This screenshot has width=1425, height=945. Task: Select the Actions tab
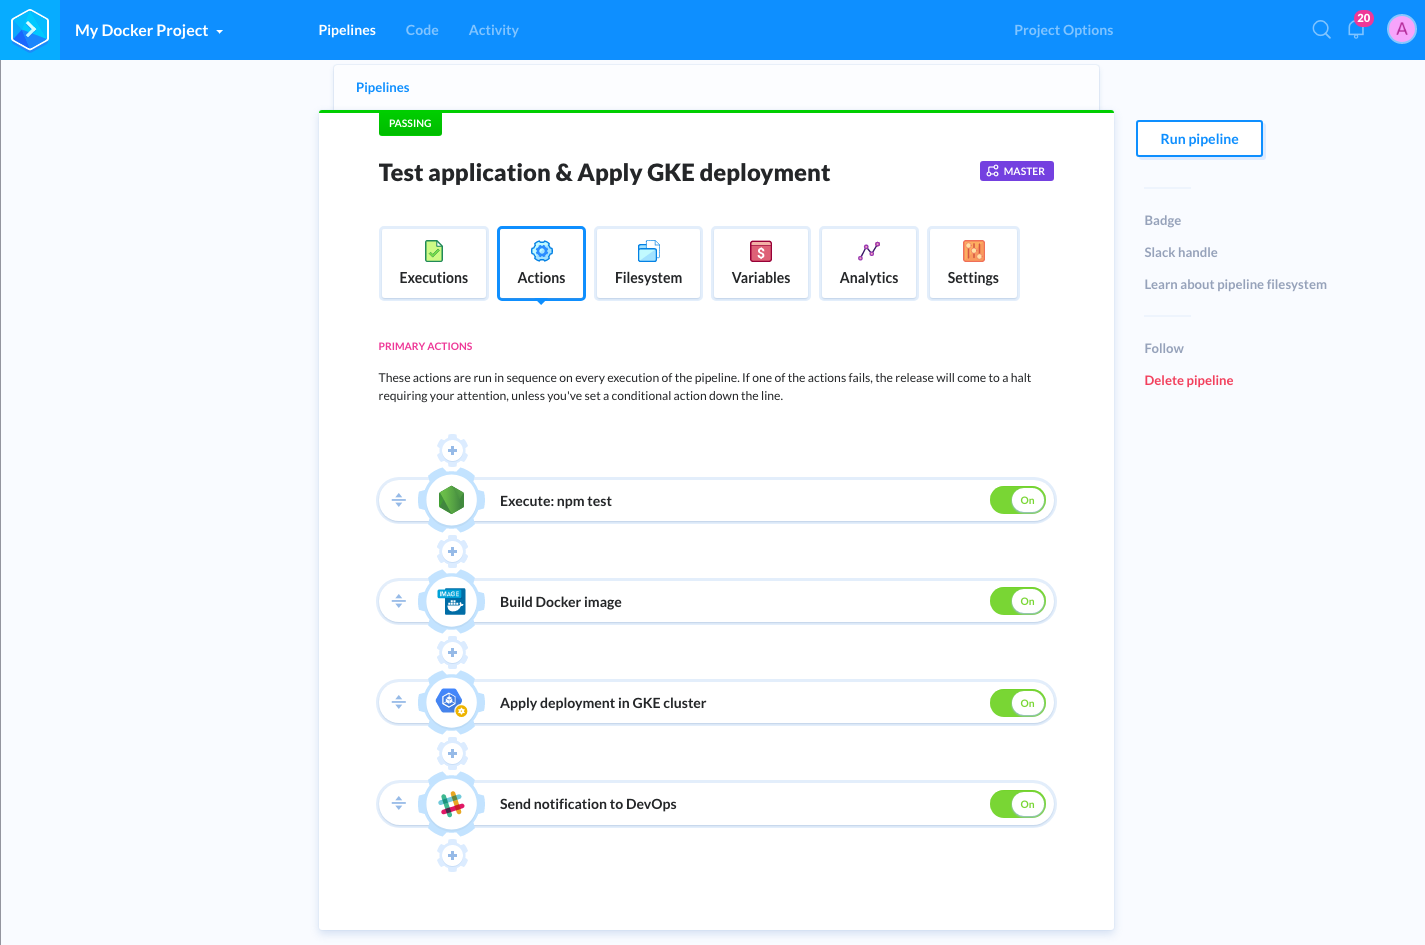point(541,263)
